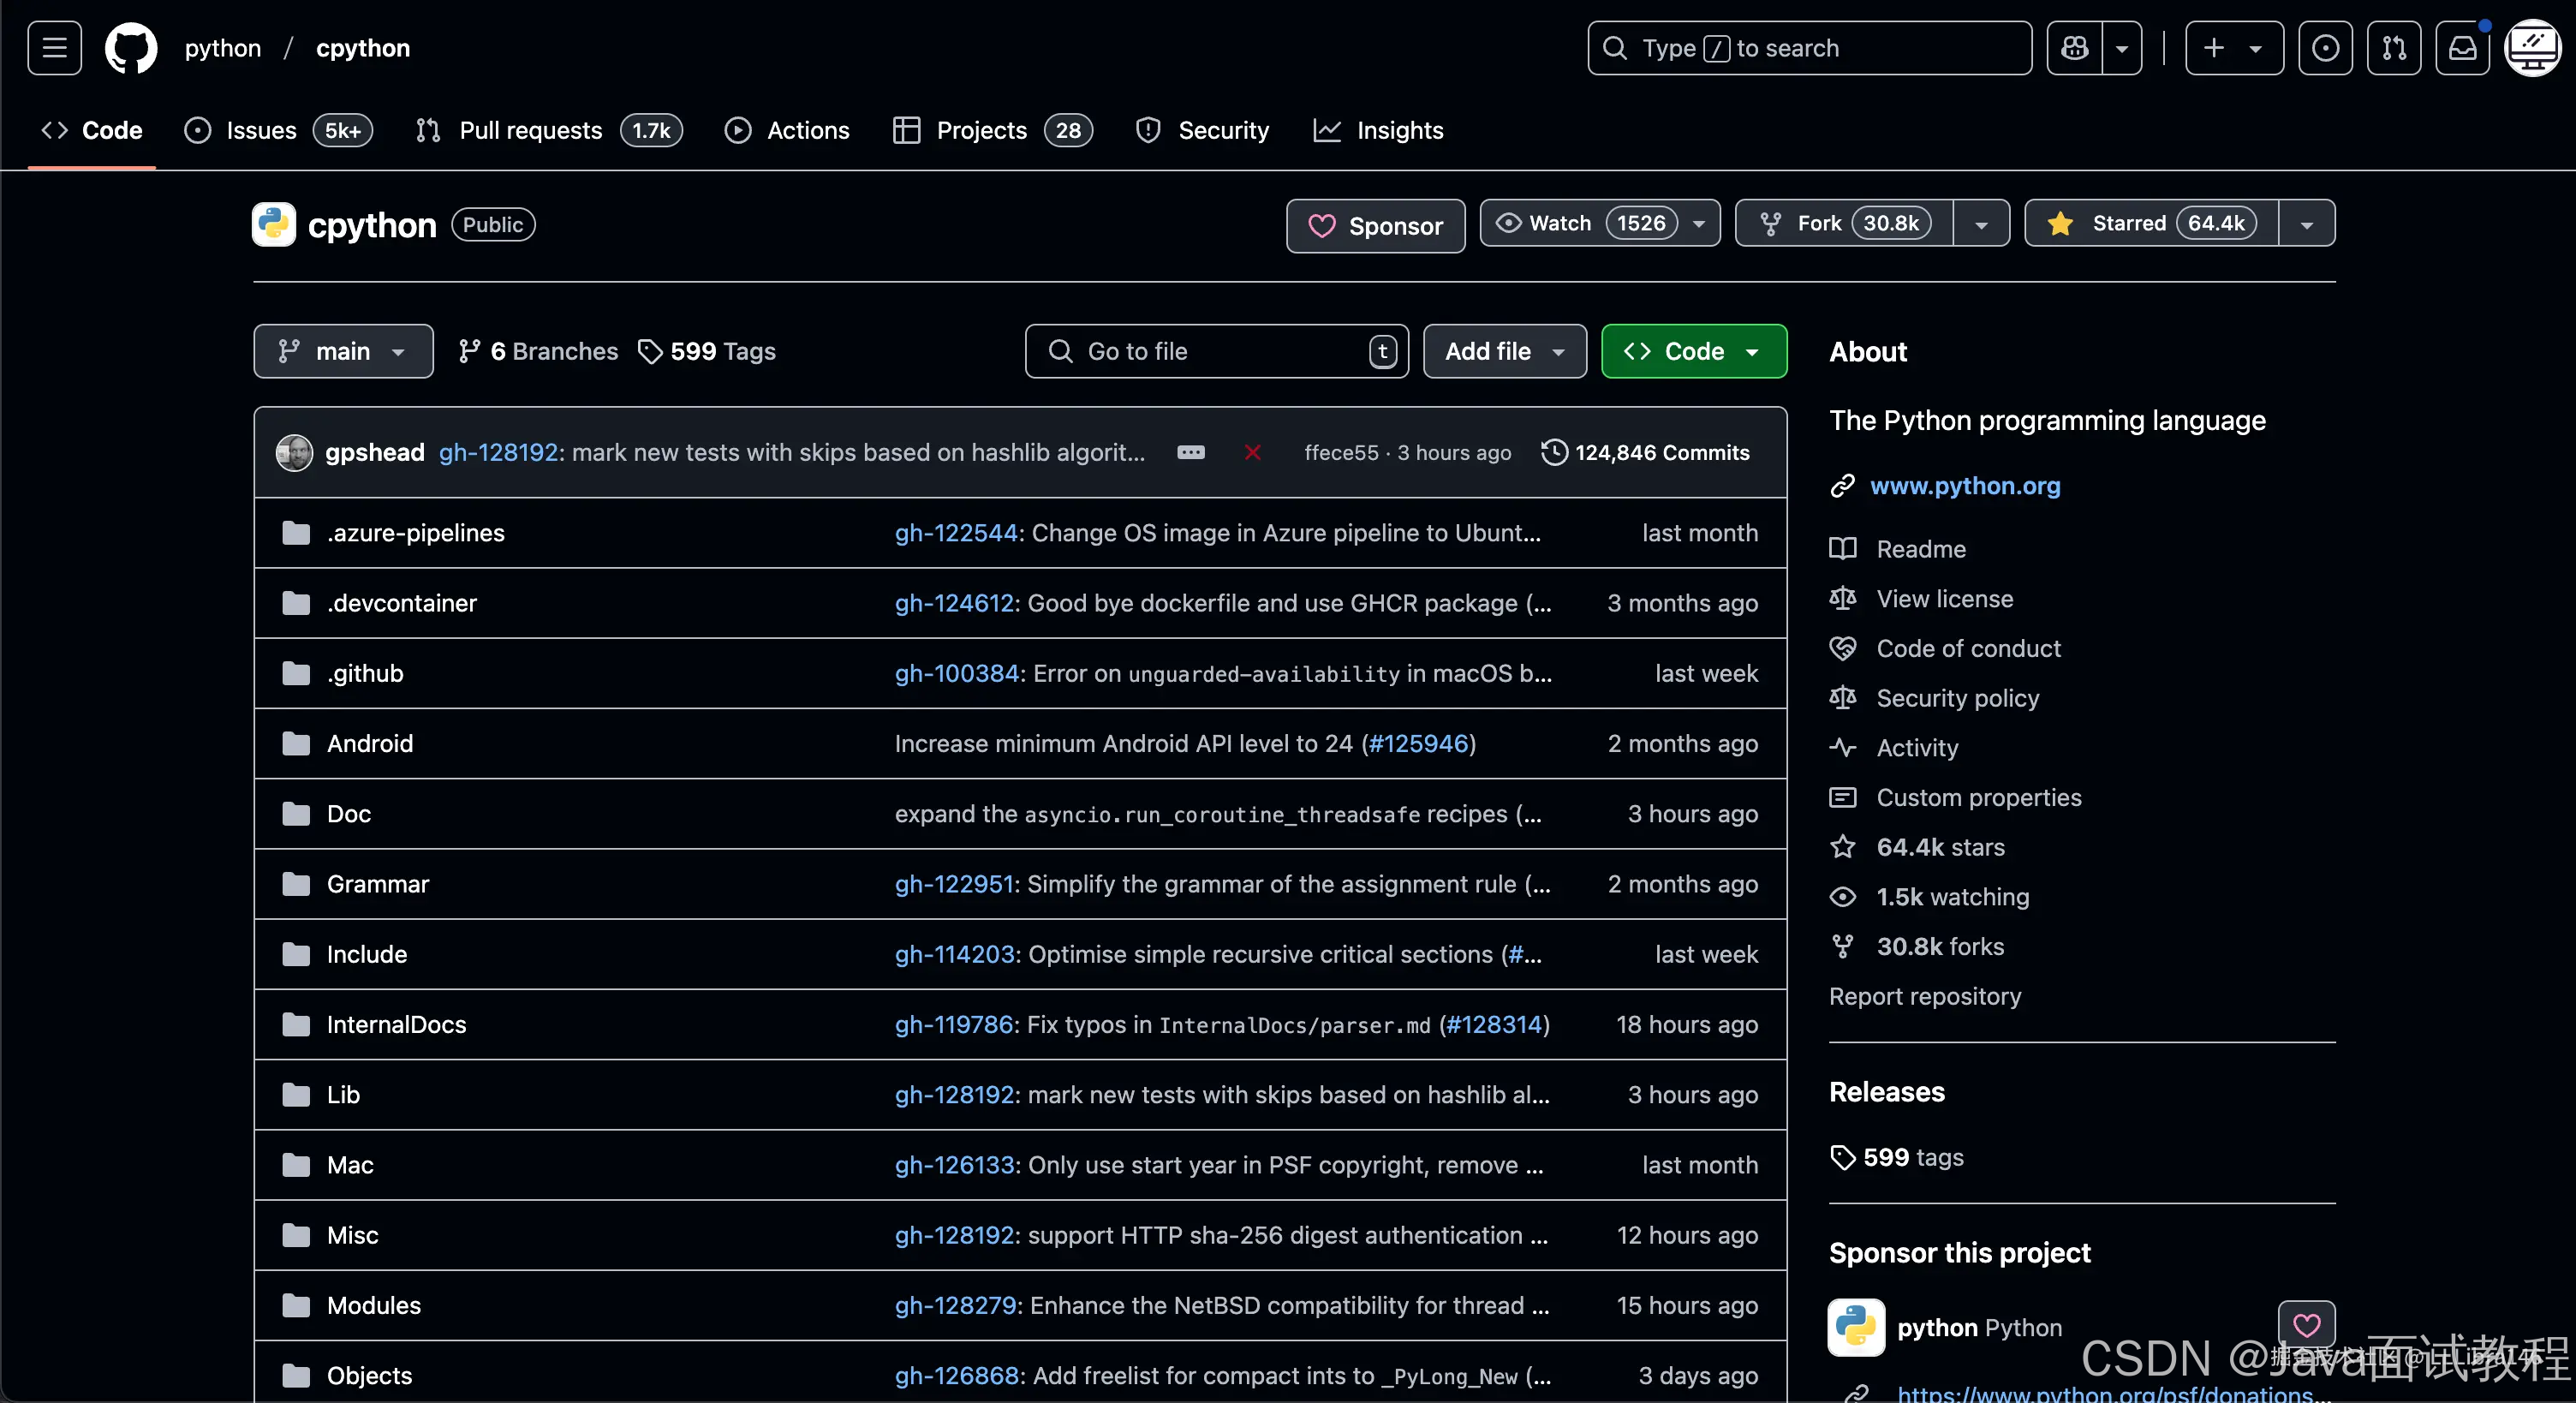Open the Add file dropdown
The height and width of the screenshot is (1403, 2576).
pyautogui.click(x=1505, y=351)
